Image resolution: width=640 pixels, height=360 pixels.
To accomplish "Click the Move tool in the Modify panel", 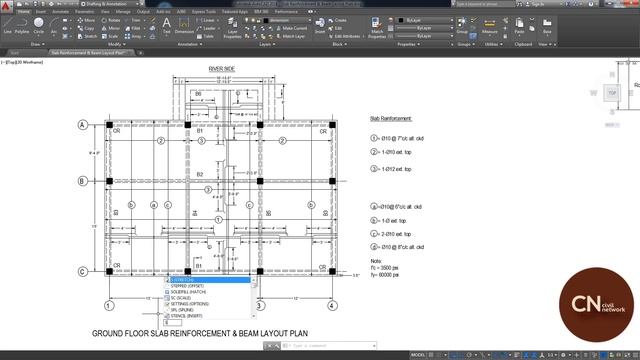I will 86,20.
